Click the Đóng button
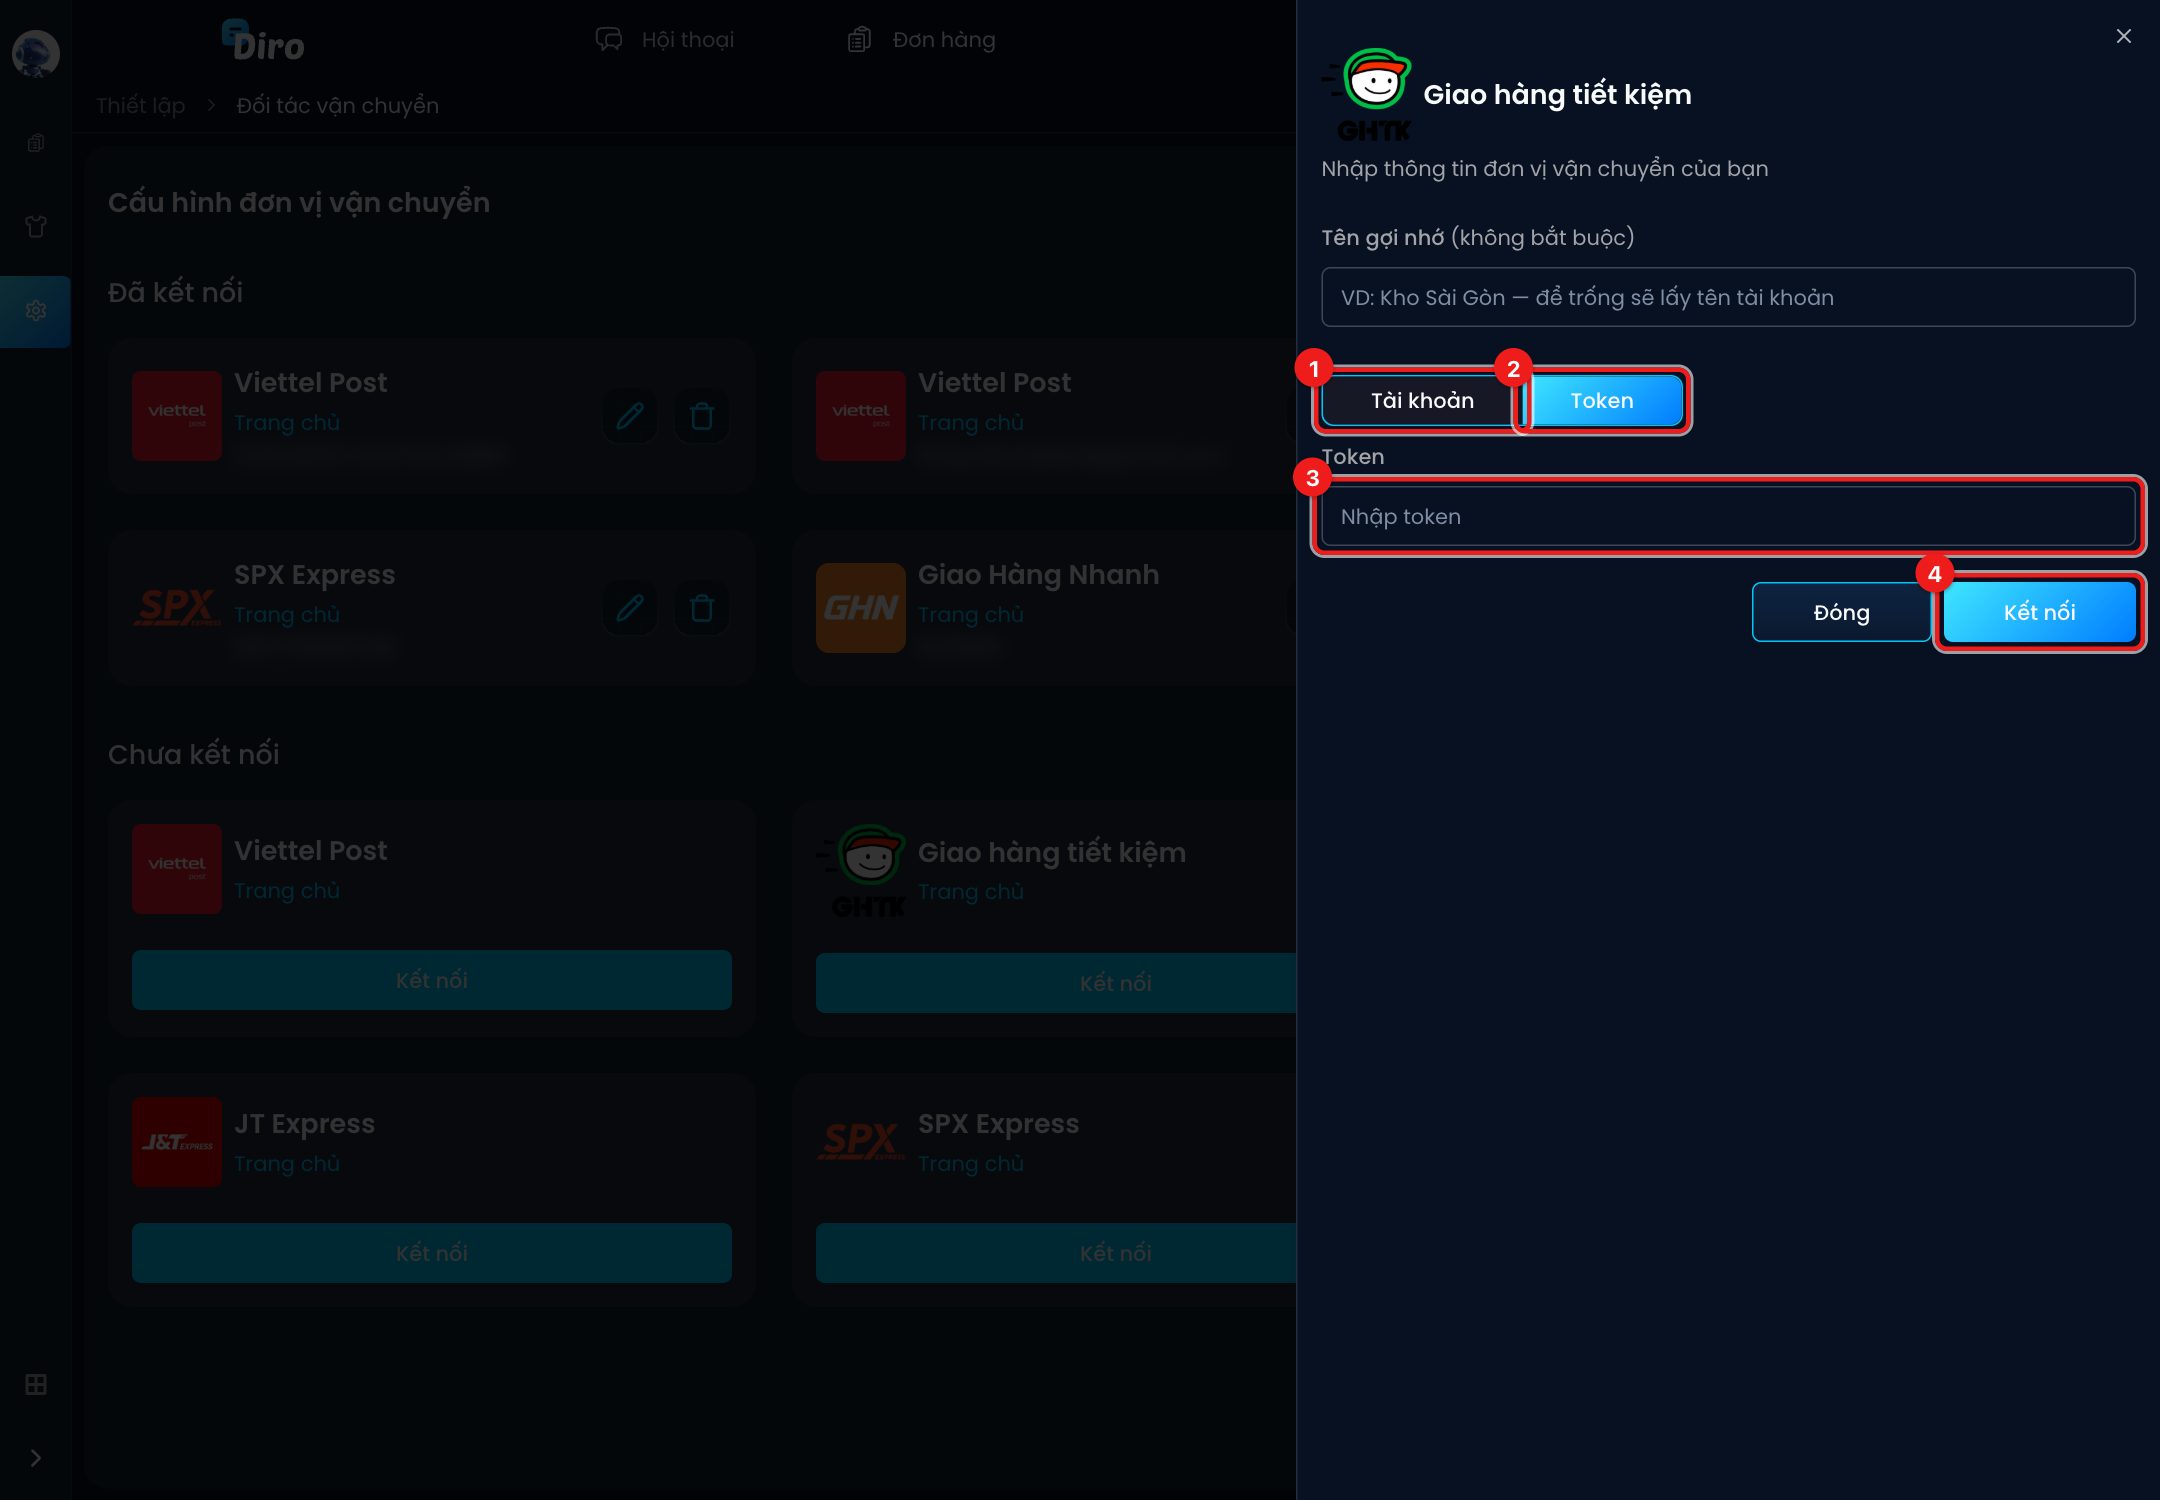 [x=1841, y=612]
